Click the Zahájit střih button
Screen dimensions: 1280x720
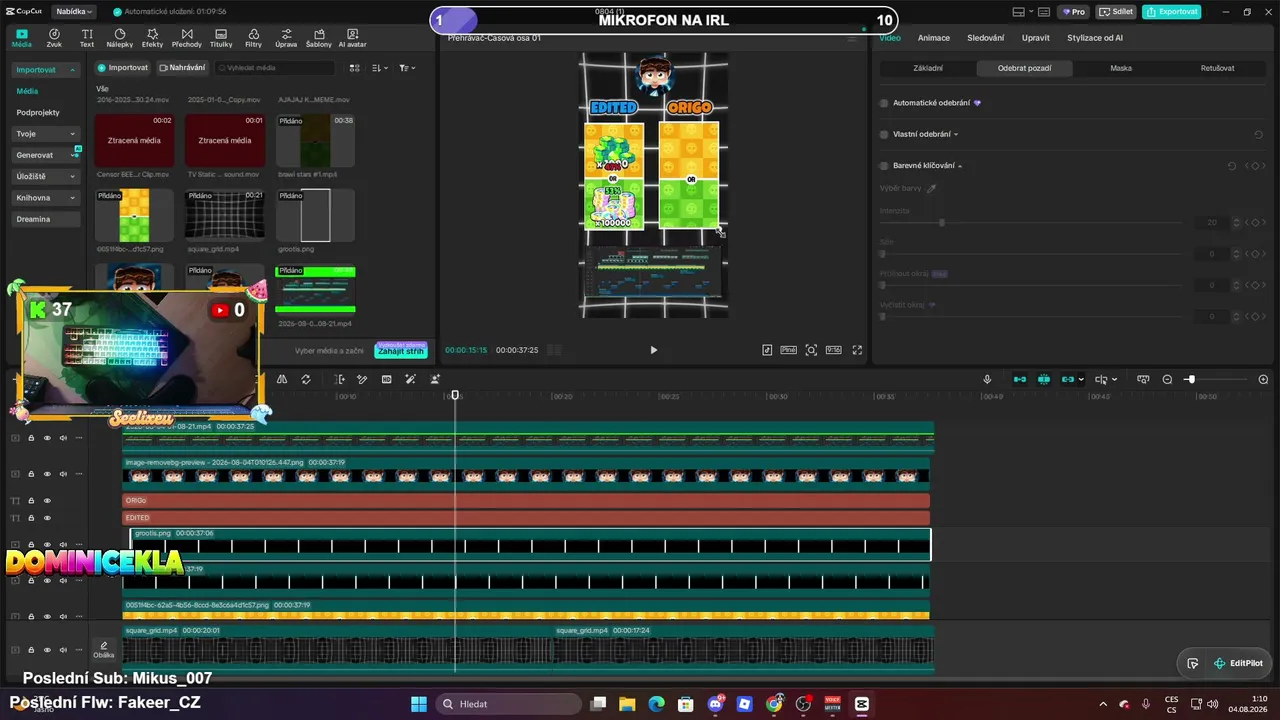pos(401,351)
